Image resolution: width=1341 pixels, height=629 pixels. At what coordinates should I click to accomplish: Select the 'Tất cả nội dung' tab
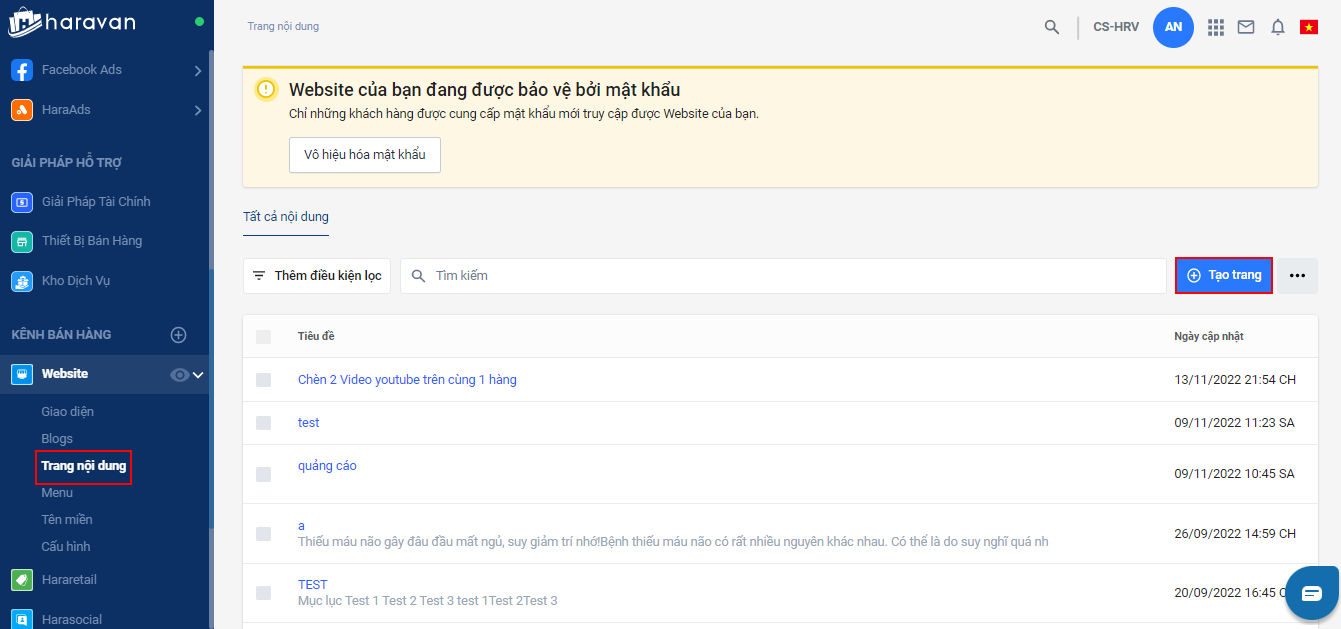tap(286, 217)
